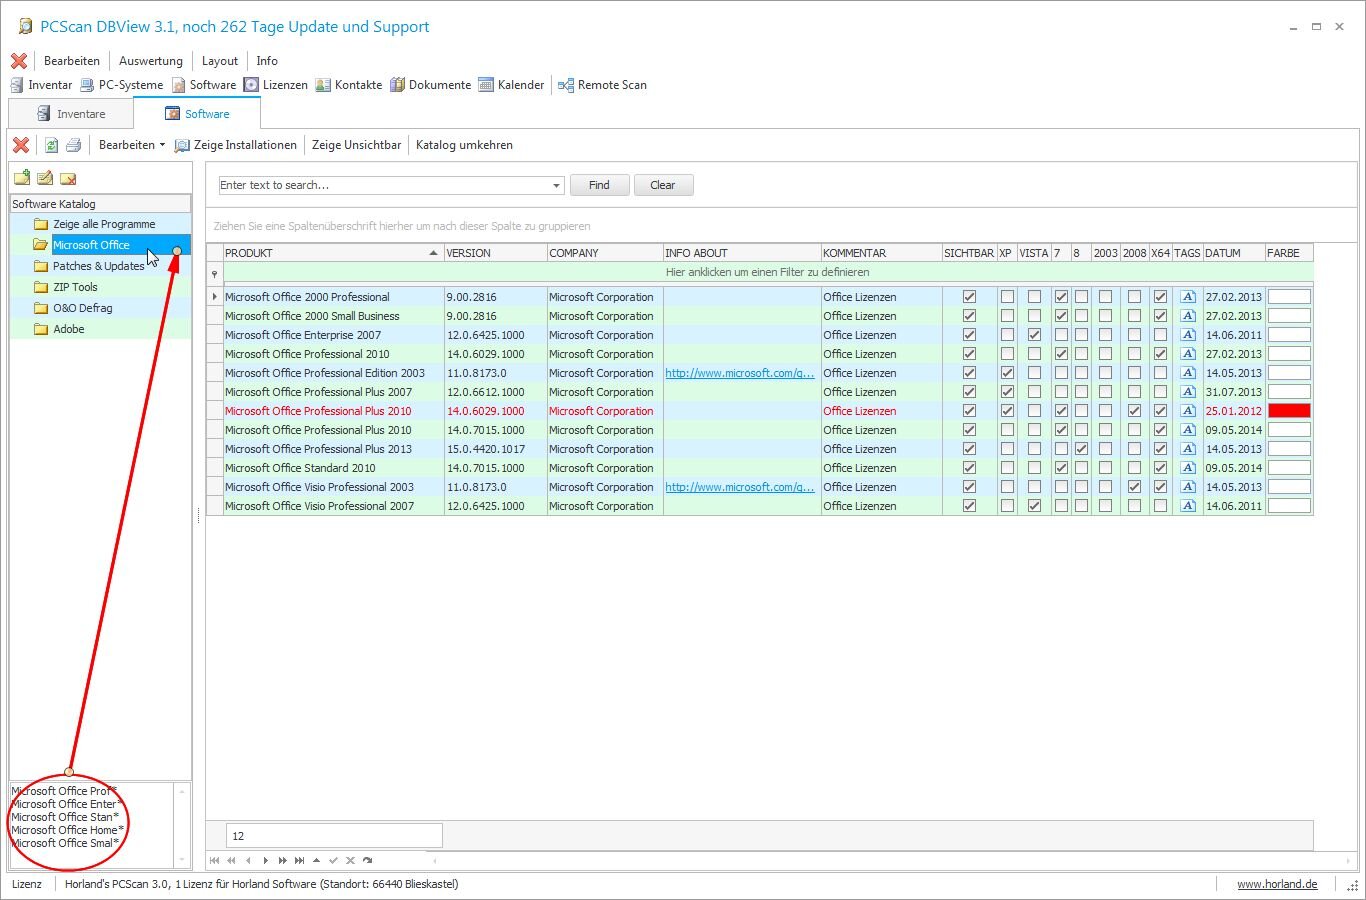Image resolution: width=1366 pixels, height=900 pixels.
Task: Click Zeige Installationen
Action: tap(236, 145)
